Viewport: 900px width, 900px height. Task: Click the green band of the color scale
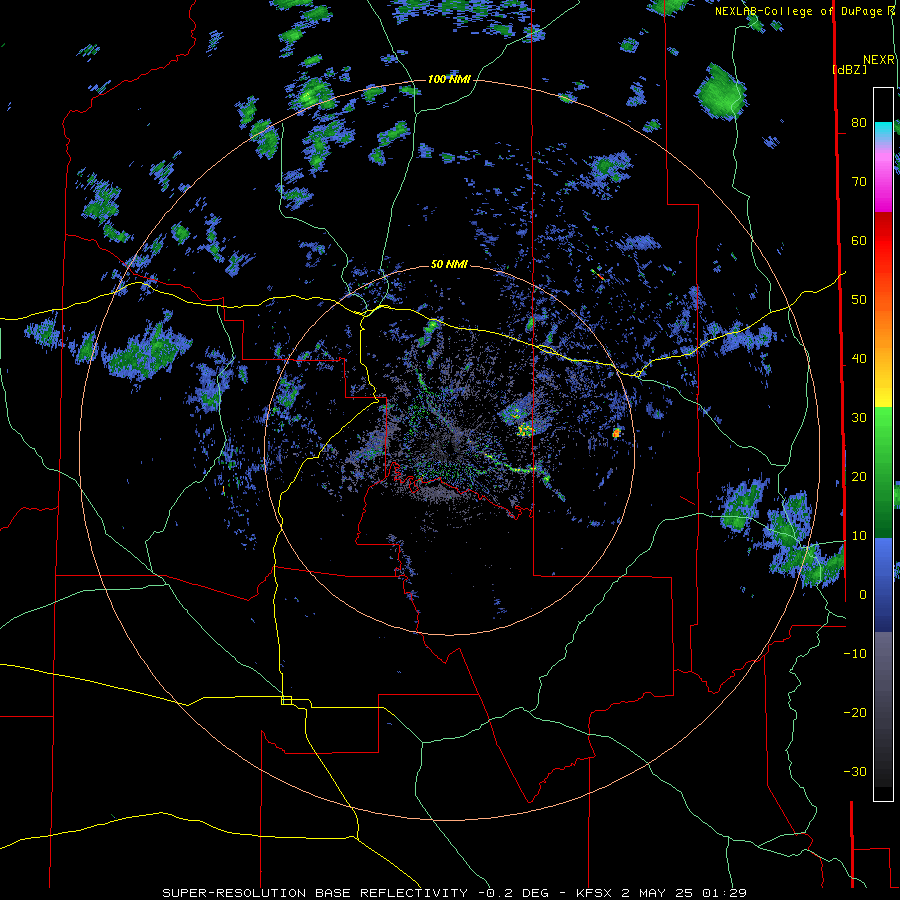point(883,472)
